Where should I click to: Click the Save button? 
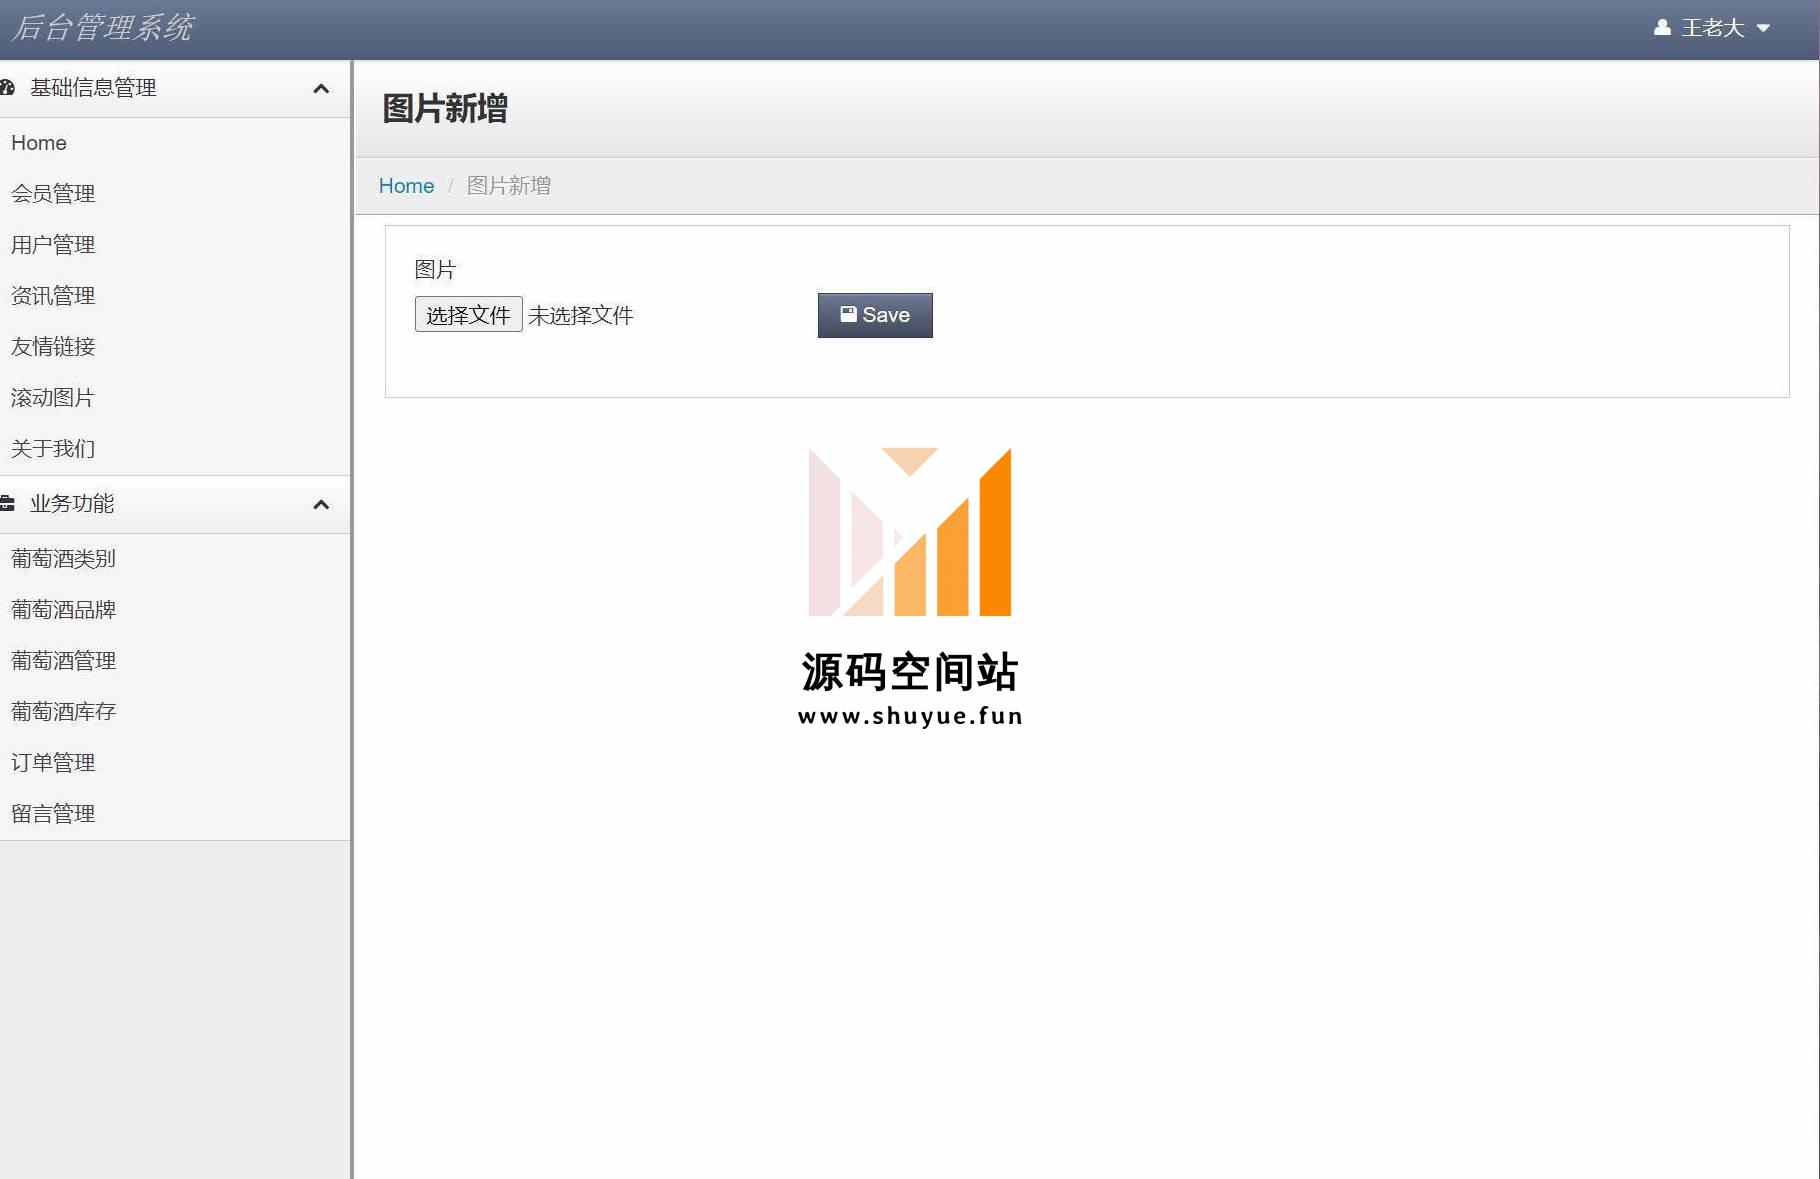[x=875, y=315]
